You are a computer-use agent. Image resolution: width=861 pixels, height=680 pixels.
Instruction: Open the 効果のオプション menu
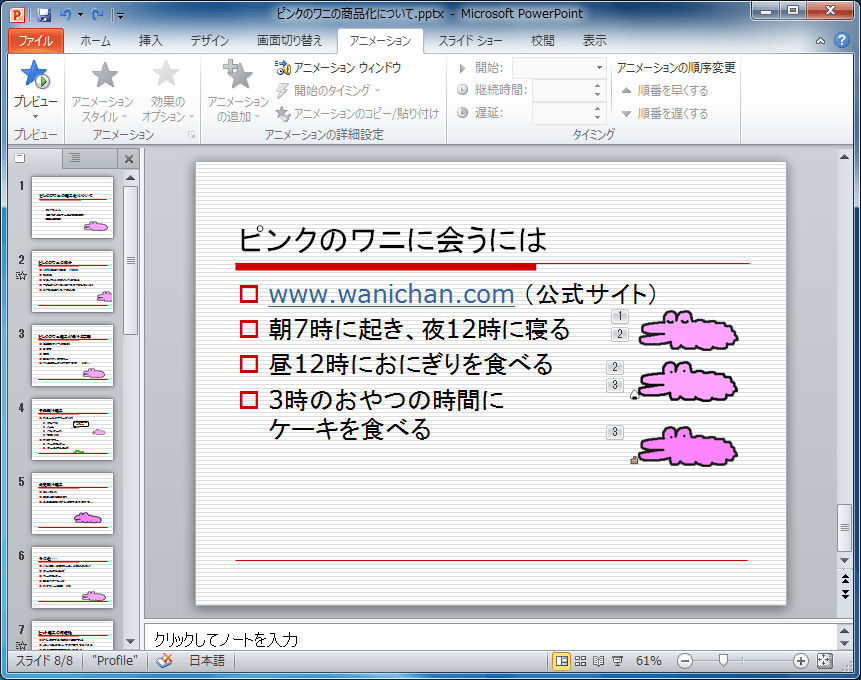tap(167, 91)
